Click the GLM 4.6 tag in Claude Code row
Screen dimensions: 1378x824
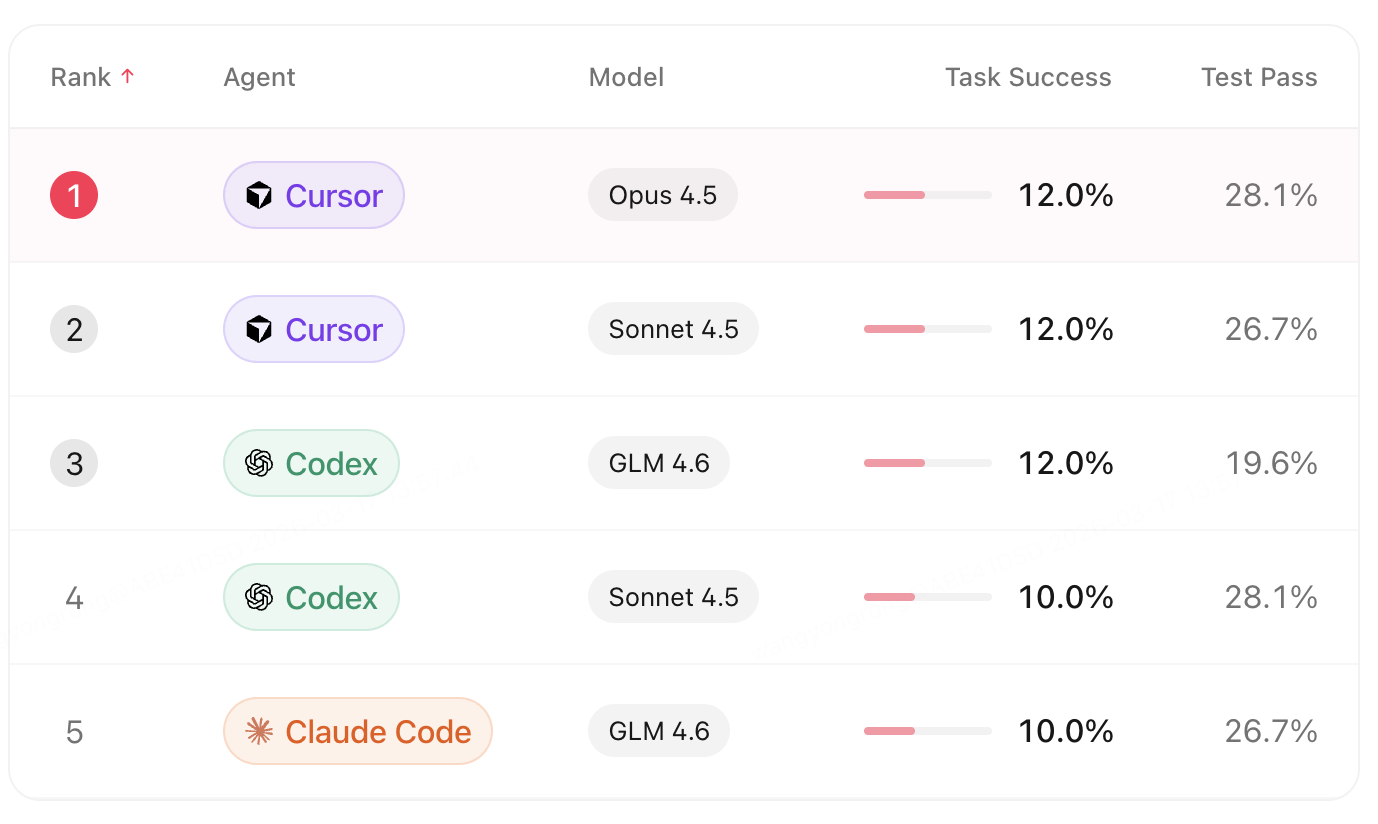click(658, 731)
